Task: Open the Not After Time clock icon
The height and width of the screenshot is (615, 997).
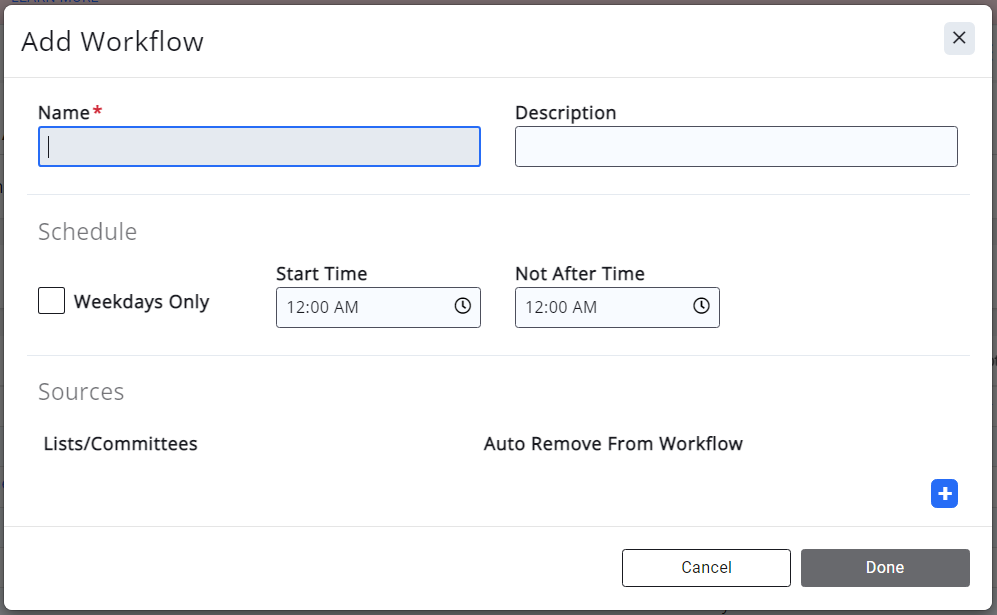Action: (701, 307)
